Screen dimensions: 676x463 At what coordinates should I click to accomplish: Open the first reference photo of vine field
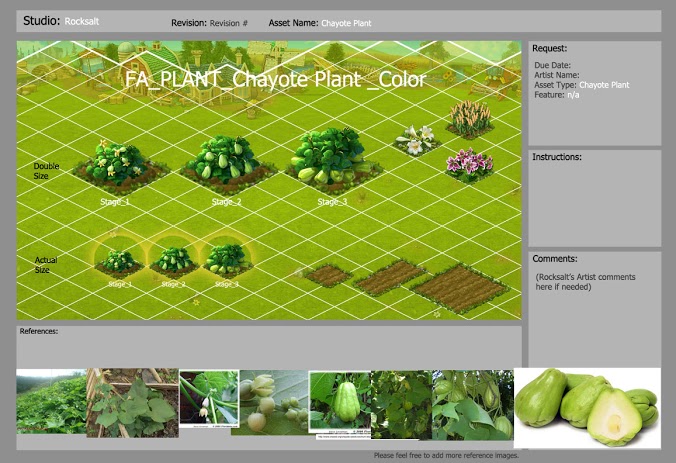tap(50, 403)
